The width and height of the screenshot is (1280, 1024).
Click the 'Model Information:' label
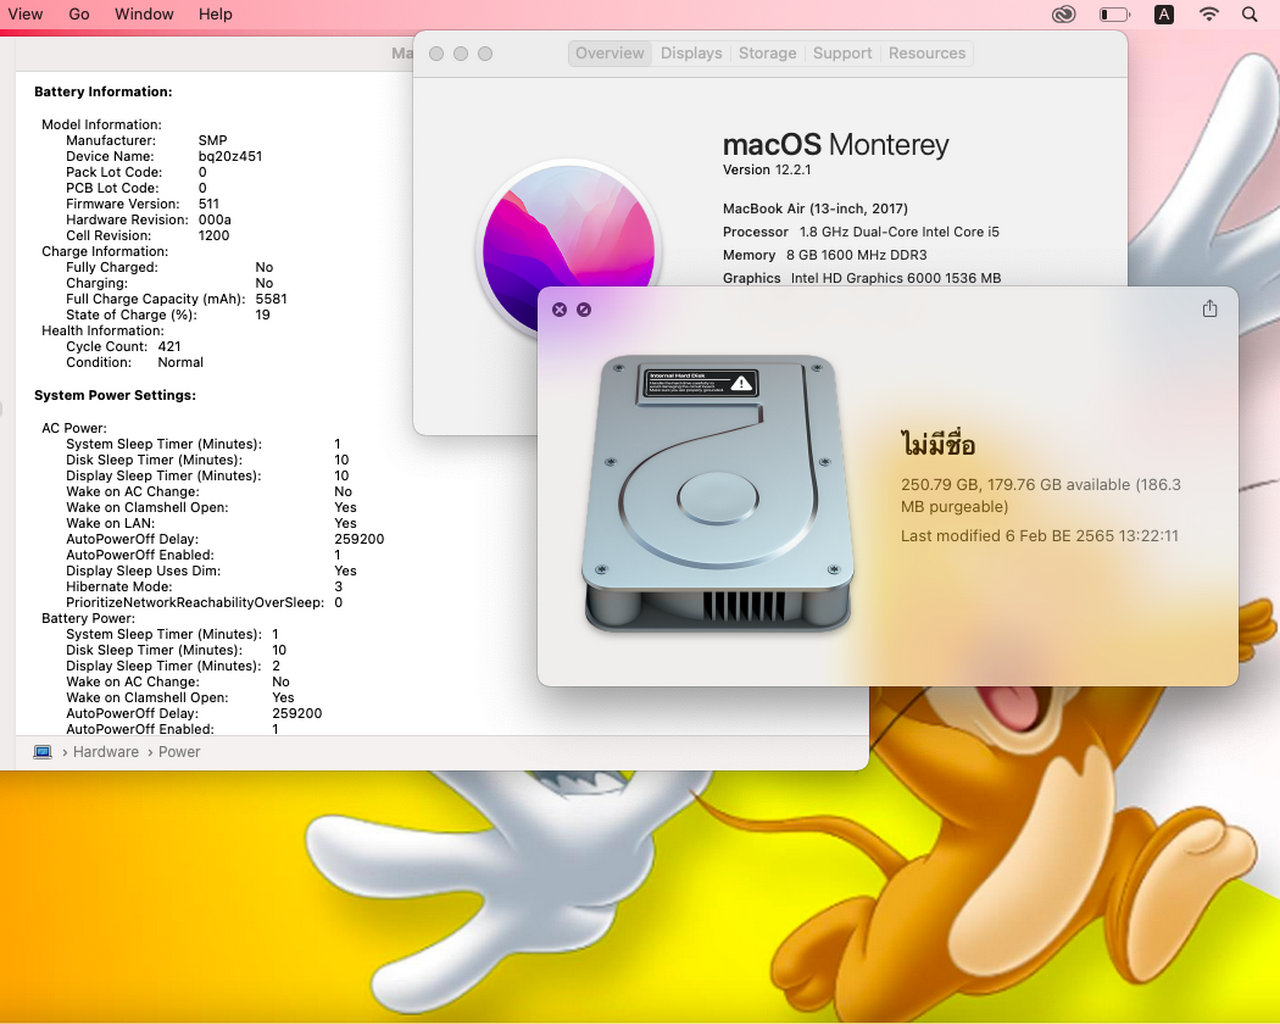101,125
